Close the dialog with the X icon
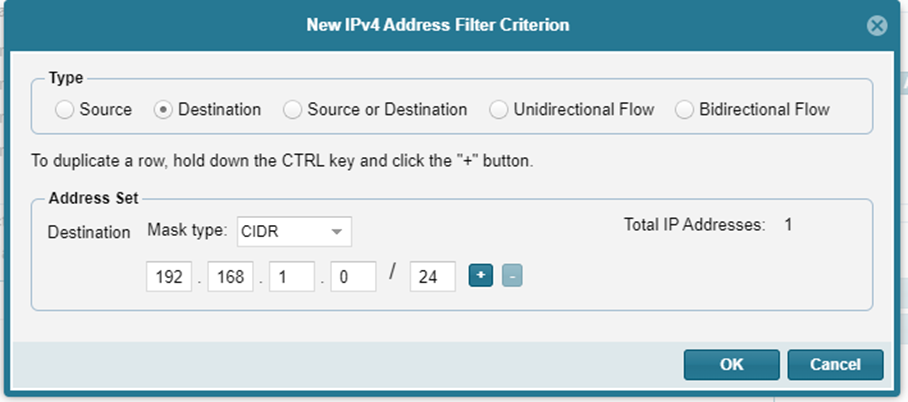Screen dimensions: 908x402 pos(877,25)
